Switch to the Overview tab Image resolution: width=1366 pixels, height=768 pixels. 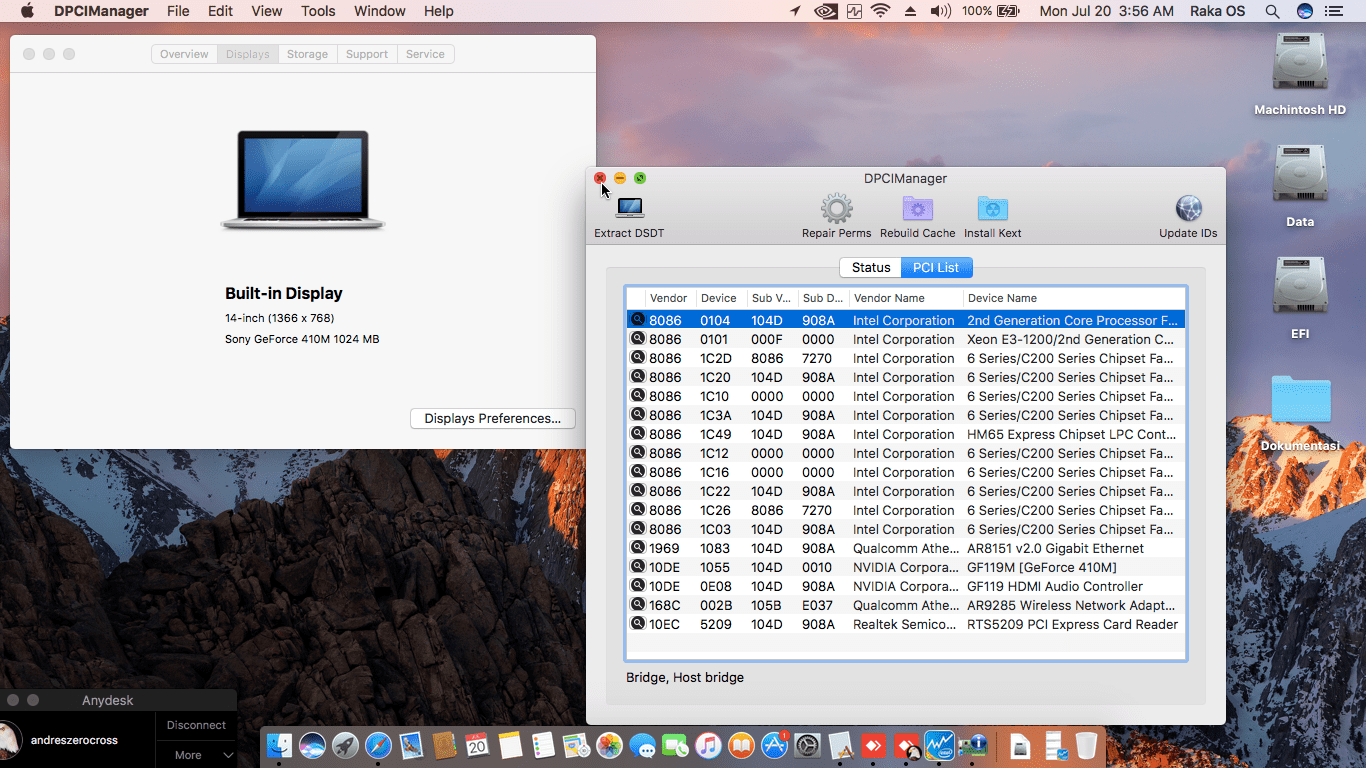[184, 54]
